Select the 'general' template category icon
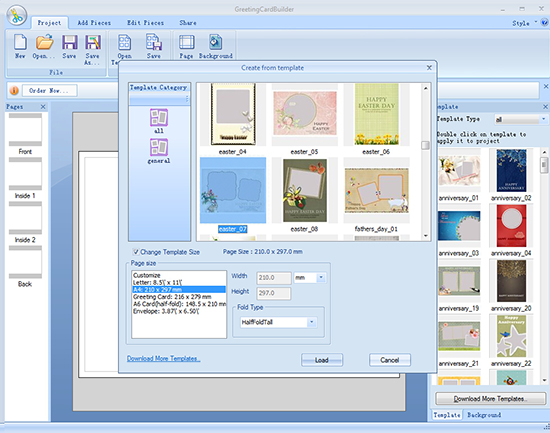The height and width of the screenshot is (433, 550). [159, 147]
